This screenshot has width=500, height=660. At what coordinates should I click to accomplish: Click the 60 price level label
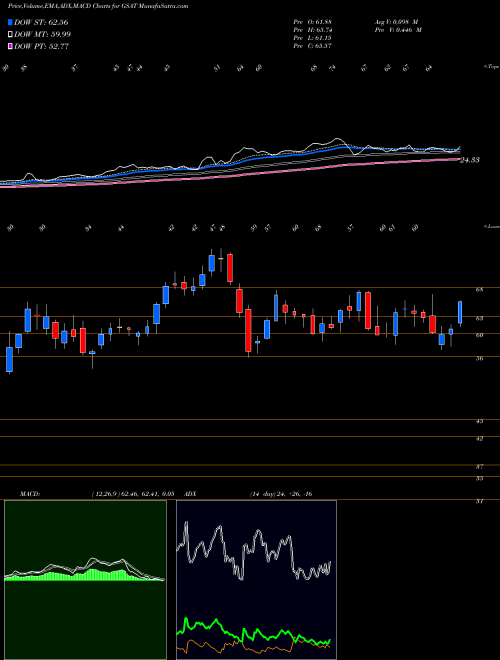pos(480,335)
